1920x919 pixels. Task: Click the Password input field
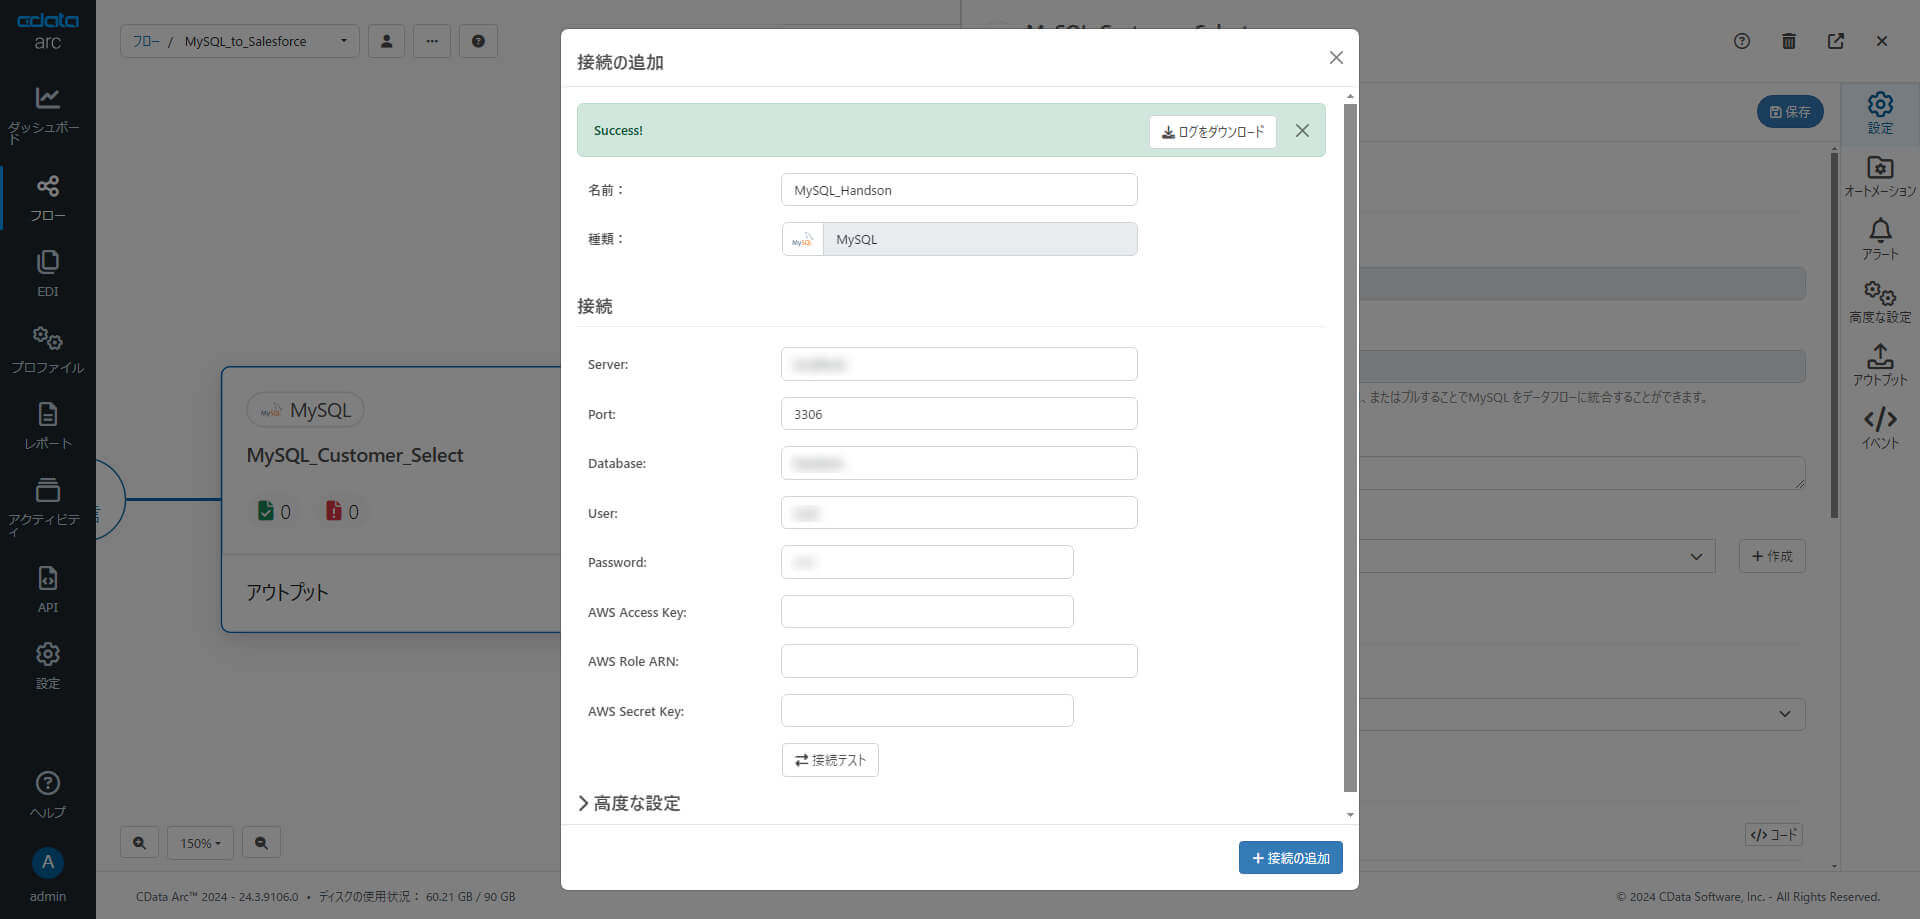coord(927,562)
